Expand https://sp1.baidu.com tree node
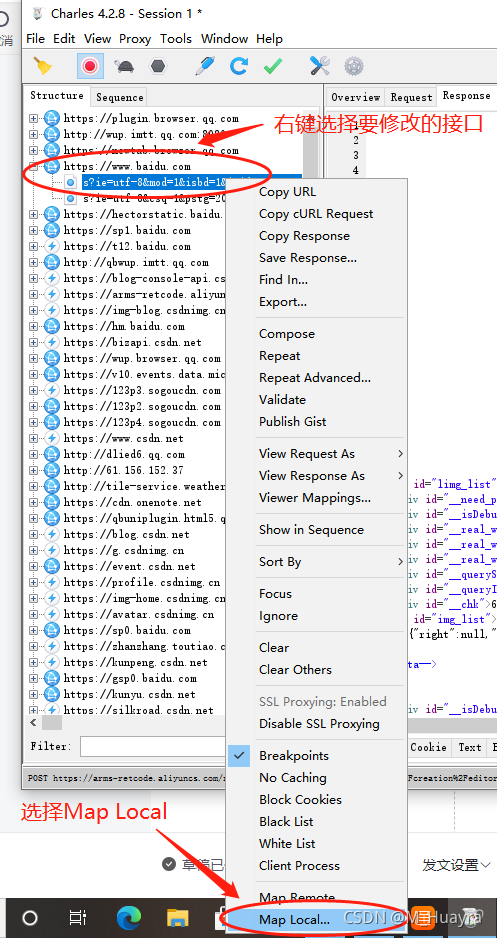 pyautogui.click(x=33, y=230)
